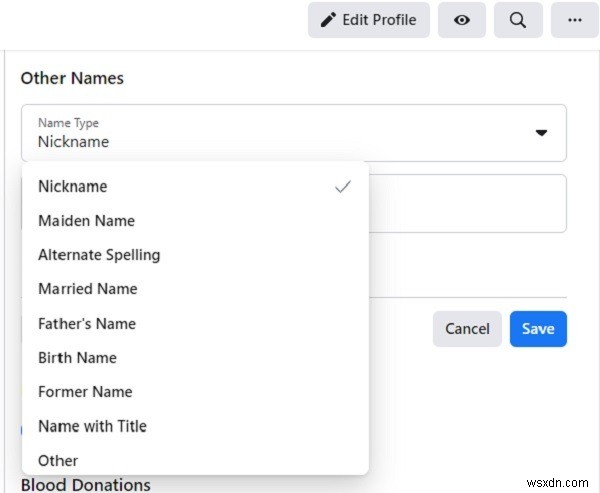Choose Father's Name option
Image resolution: width=600 pixels, height=493 pixels.
(87, 323)
